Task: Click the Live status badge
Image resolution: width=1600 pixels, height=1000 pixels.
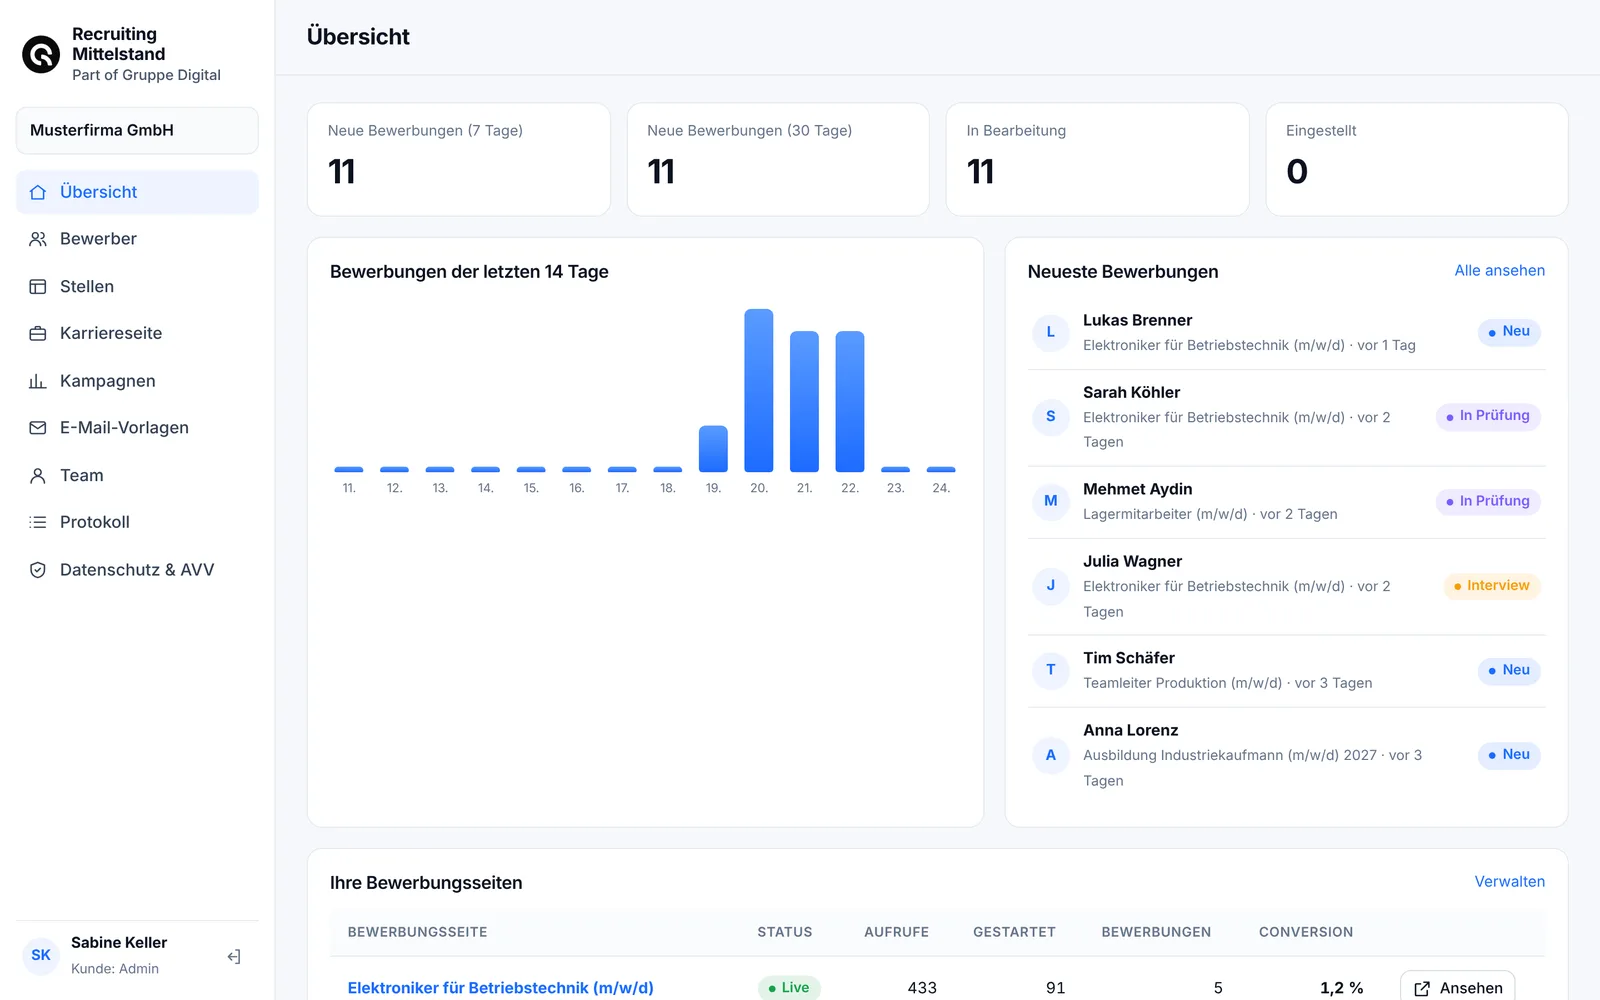Action: tap(789, 988)
